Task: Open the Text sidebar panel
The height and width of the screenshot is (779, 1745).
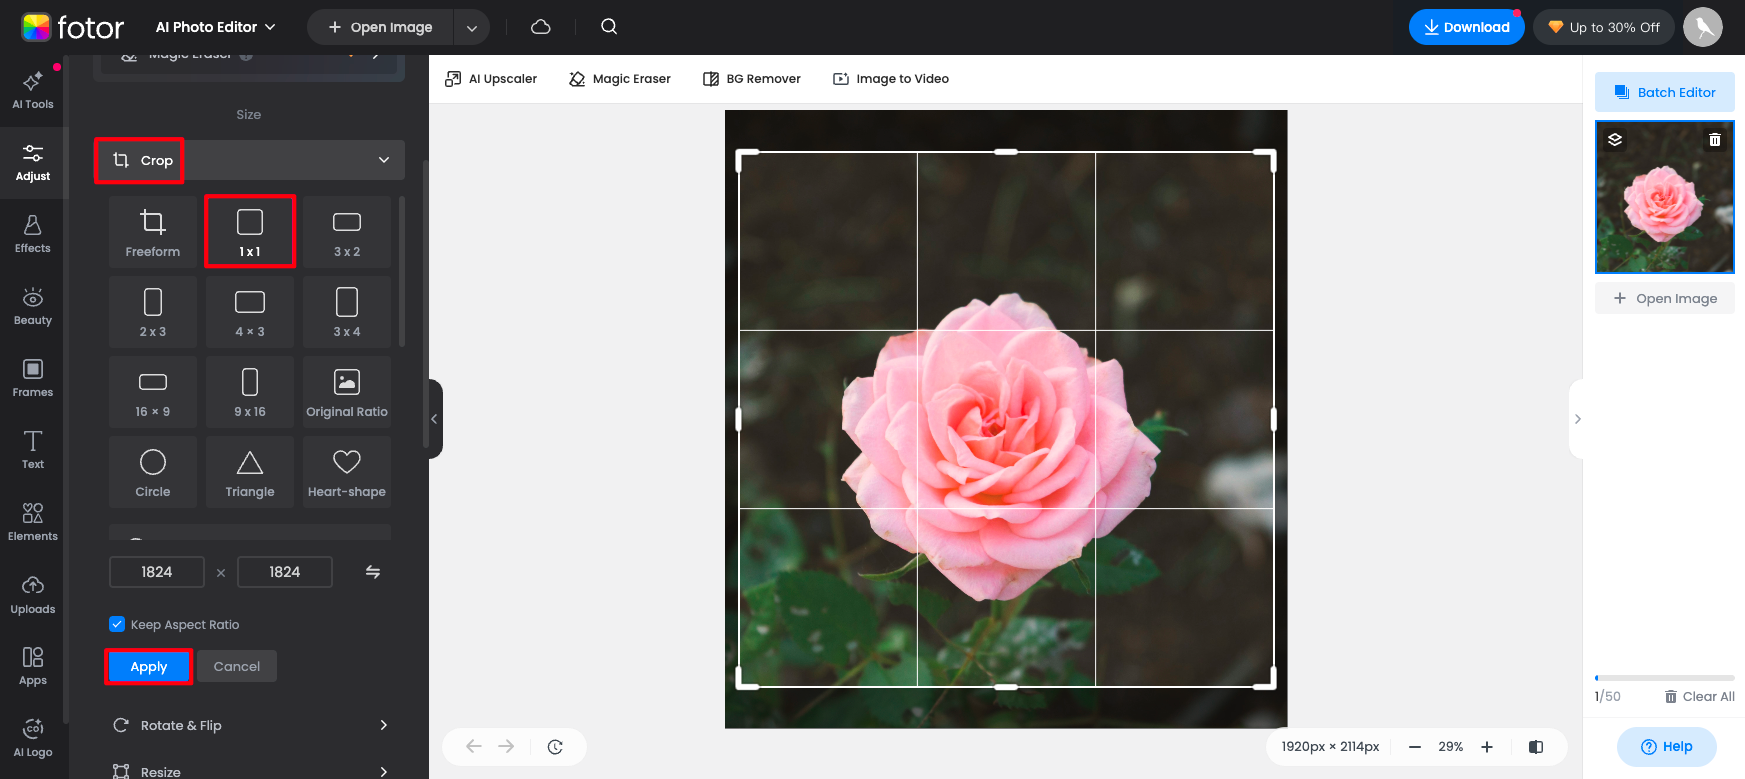Action: [x=33, y=449]
